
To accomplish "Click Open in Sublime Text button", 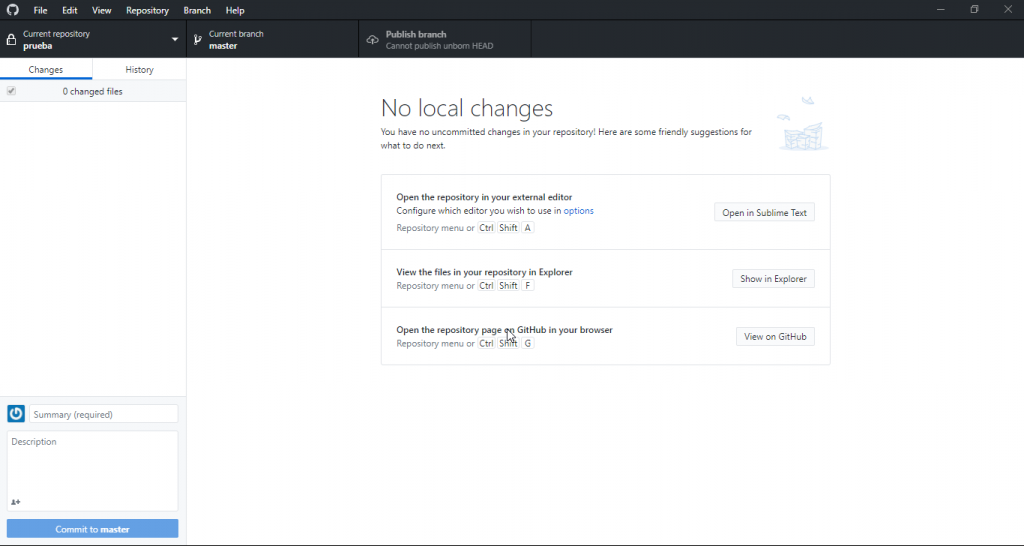I will pyautogui.click(x=764, y=212).
